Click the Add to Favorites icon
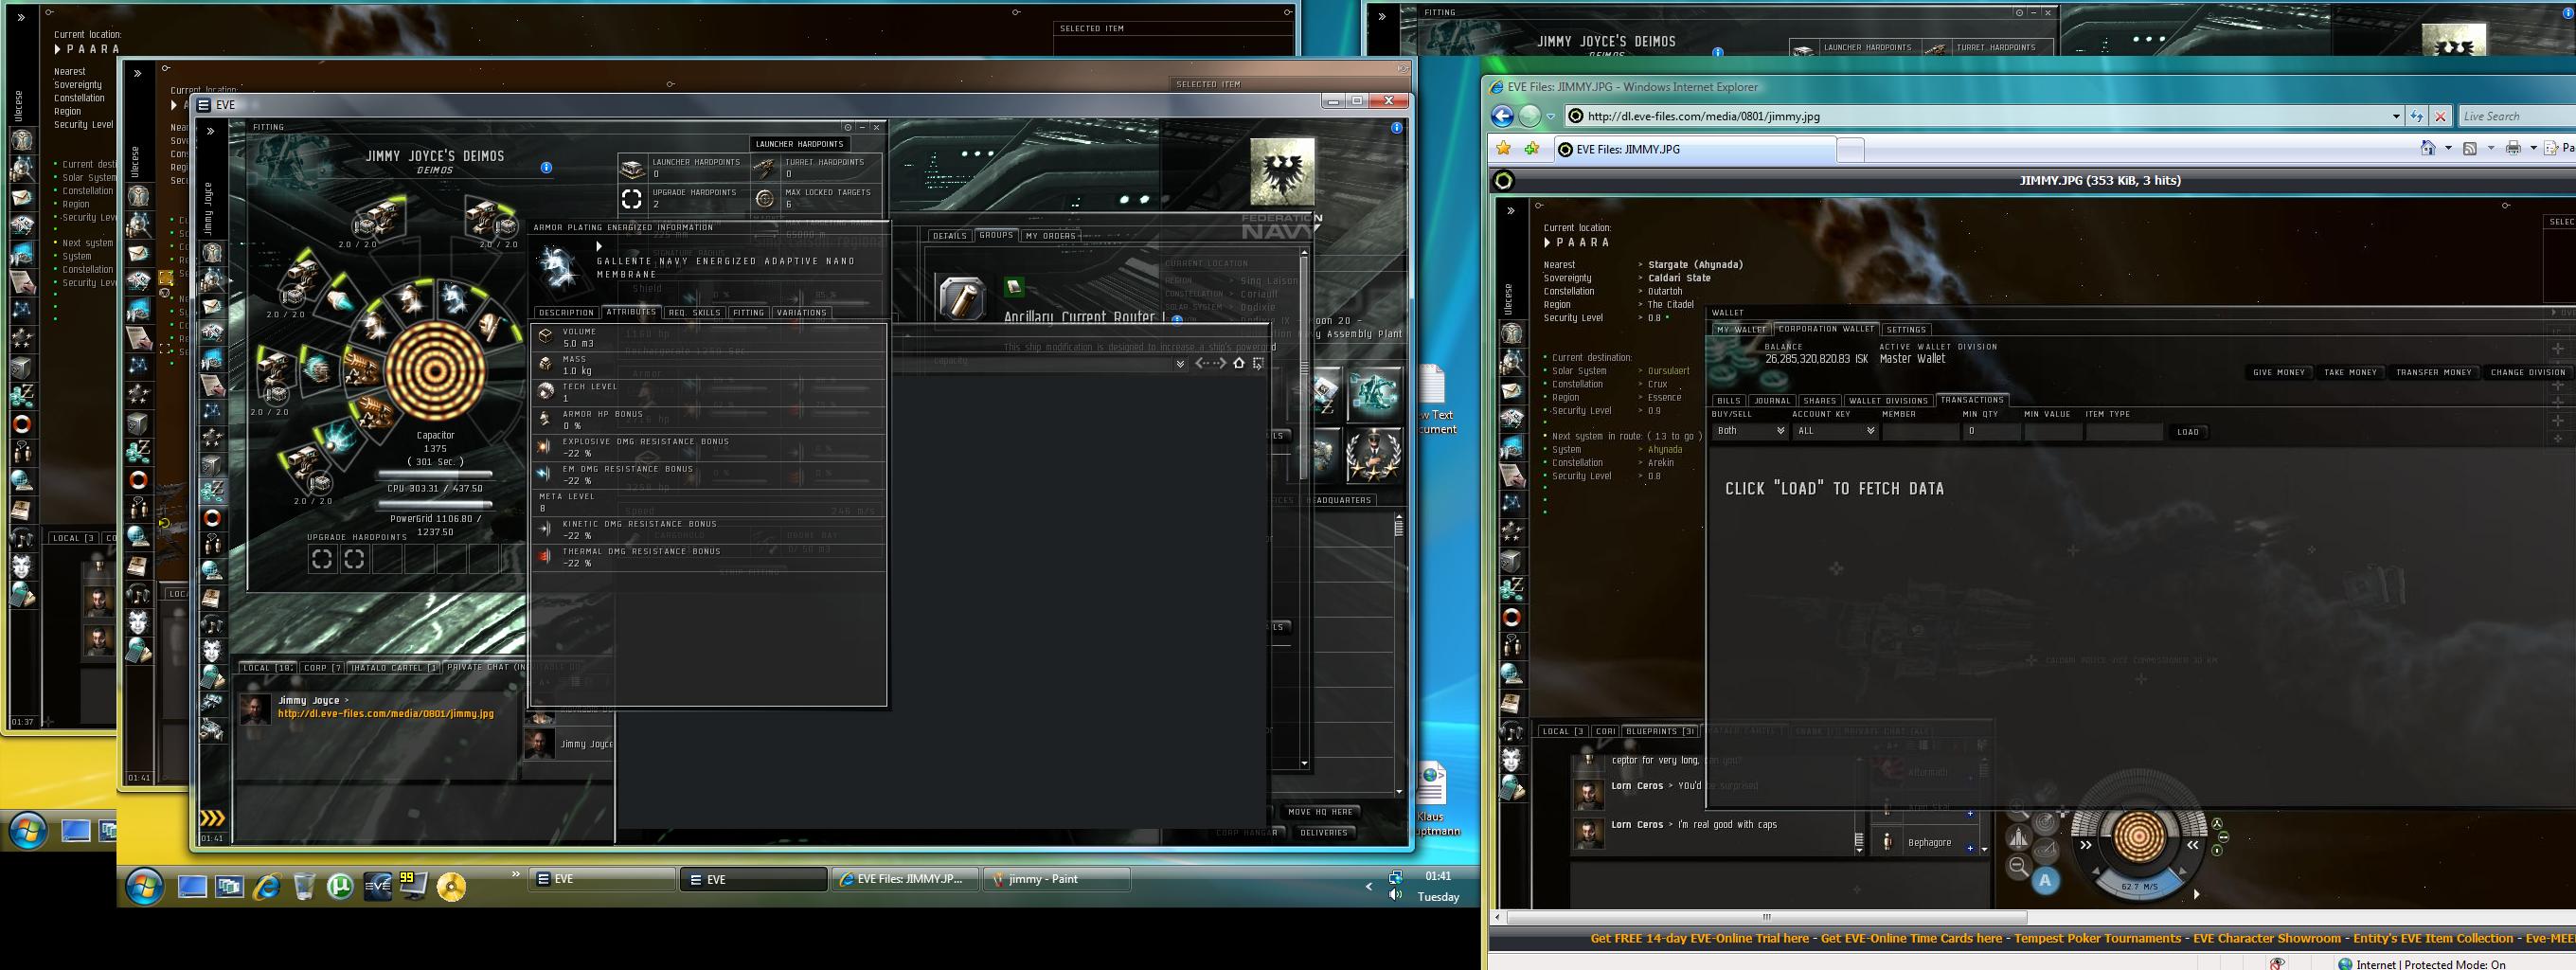The width and height of the screenshot is (2576, 970). (1532, 149)
